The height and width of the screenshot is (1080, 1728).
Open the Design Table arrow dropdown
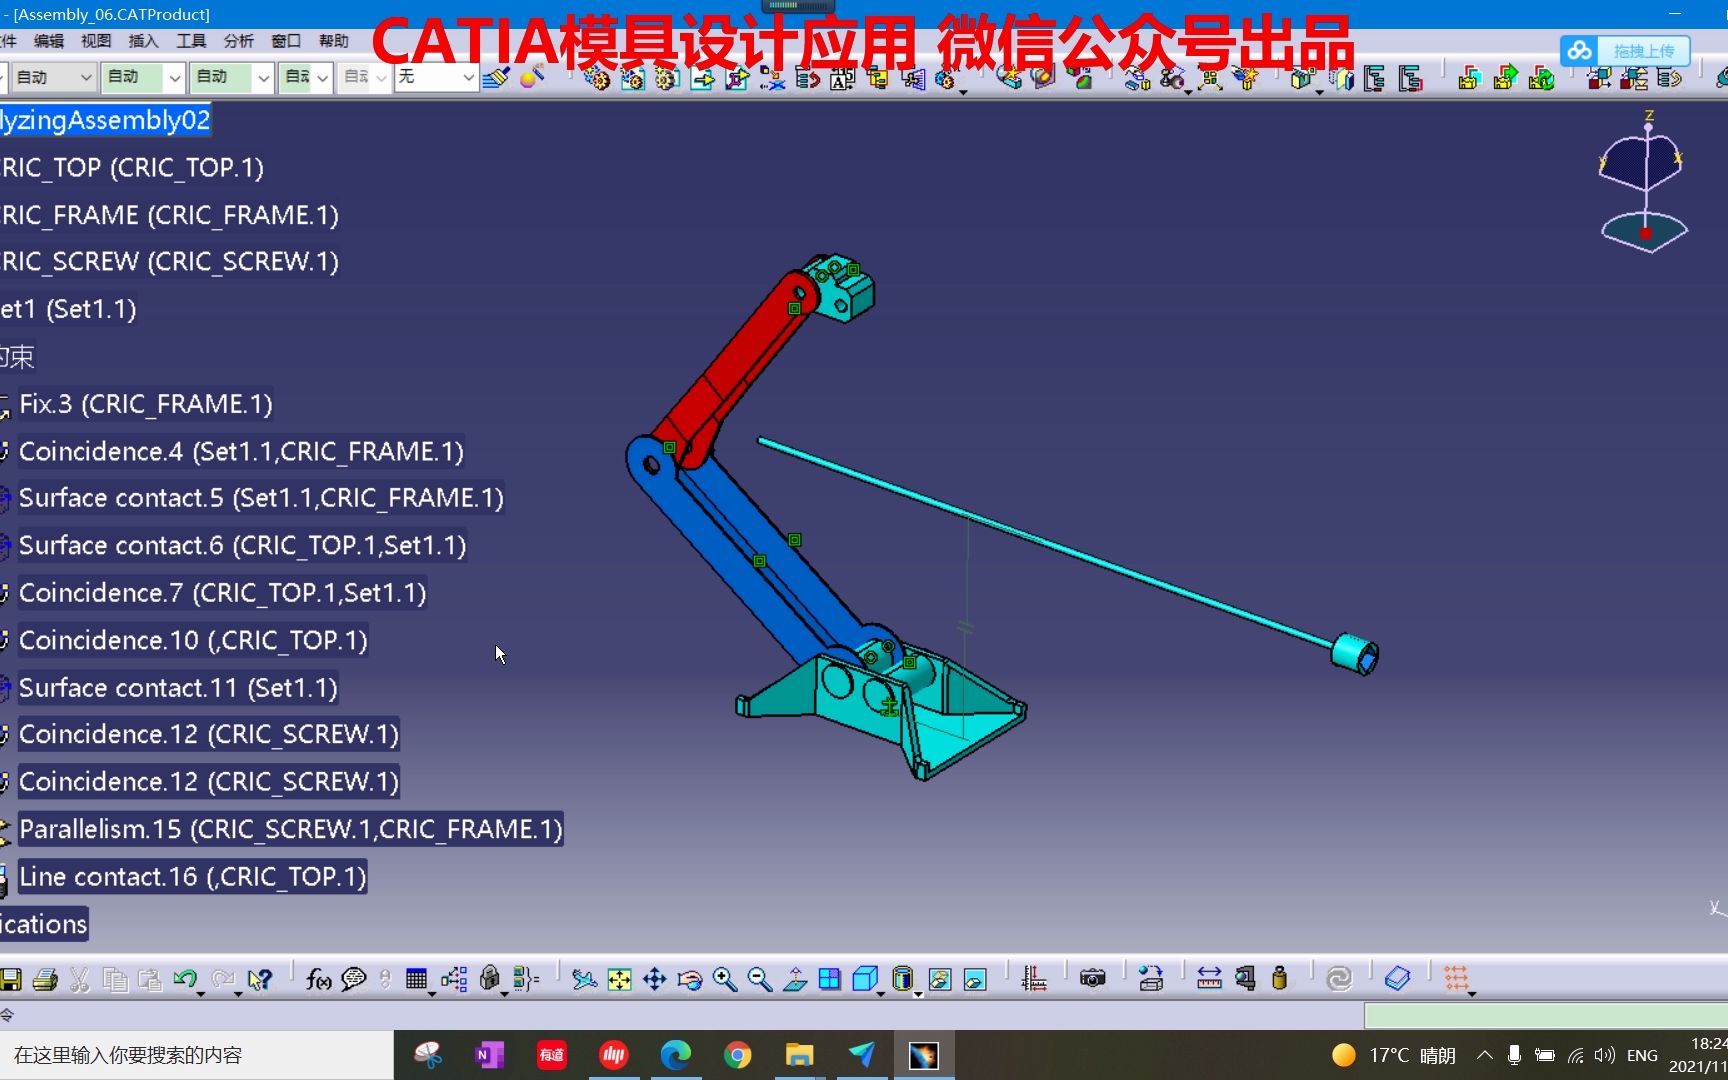[432, 993]
